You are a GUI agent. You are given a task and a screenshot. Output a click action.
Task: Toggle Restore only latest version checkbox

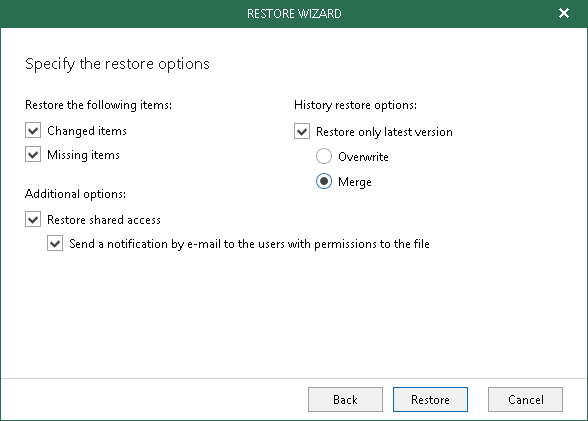pyautogui.click(x=302, y=132)
